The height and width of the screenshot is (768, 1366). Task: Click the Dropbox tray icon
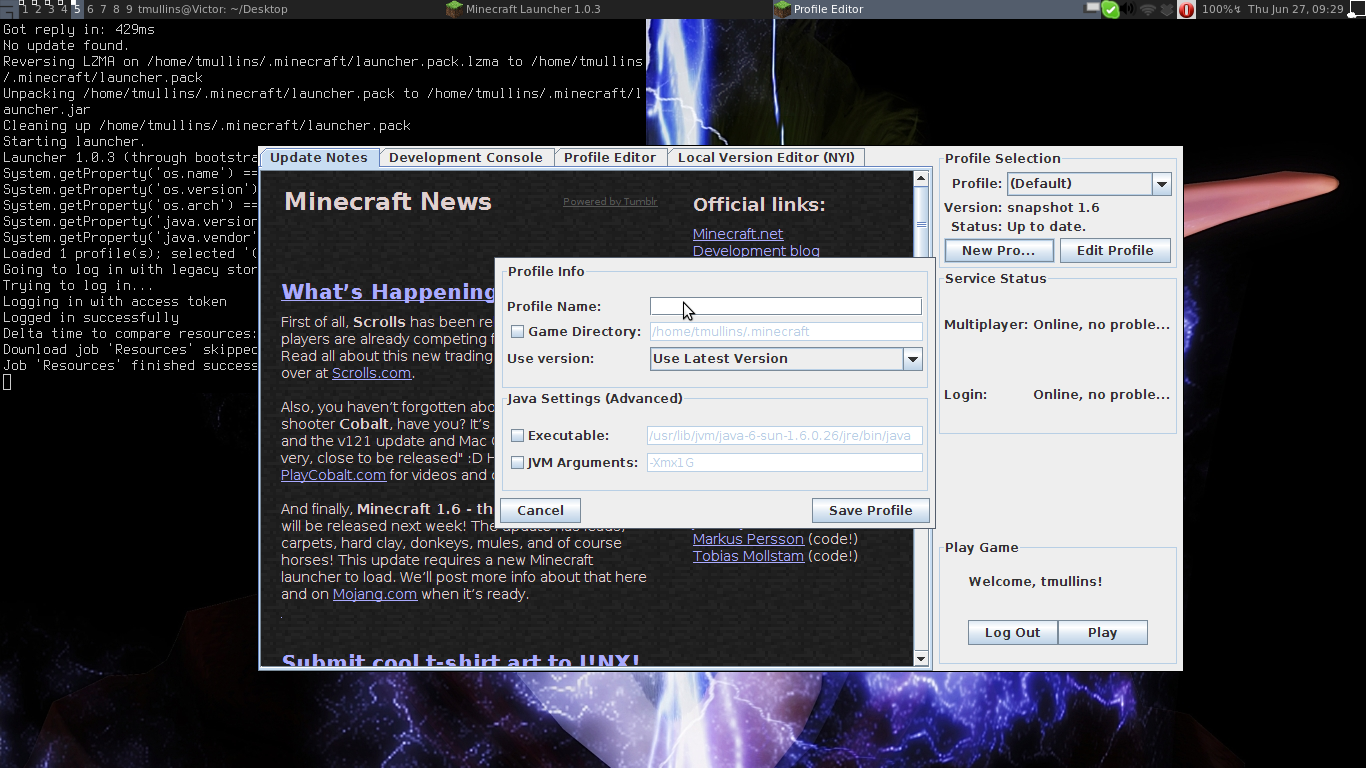1166,9
